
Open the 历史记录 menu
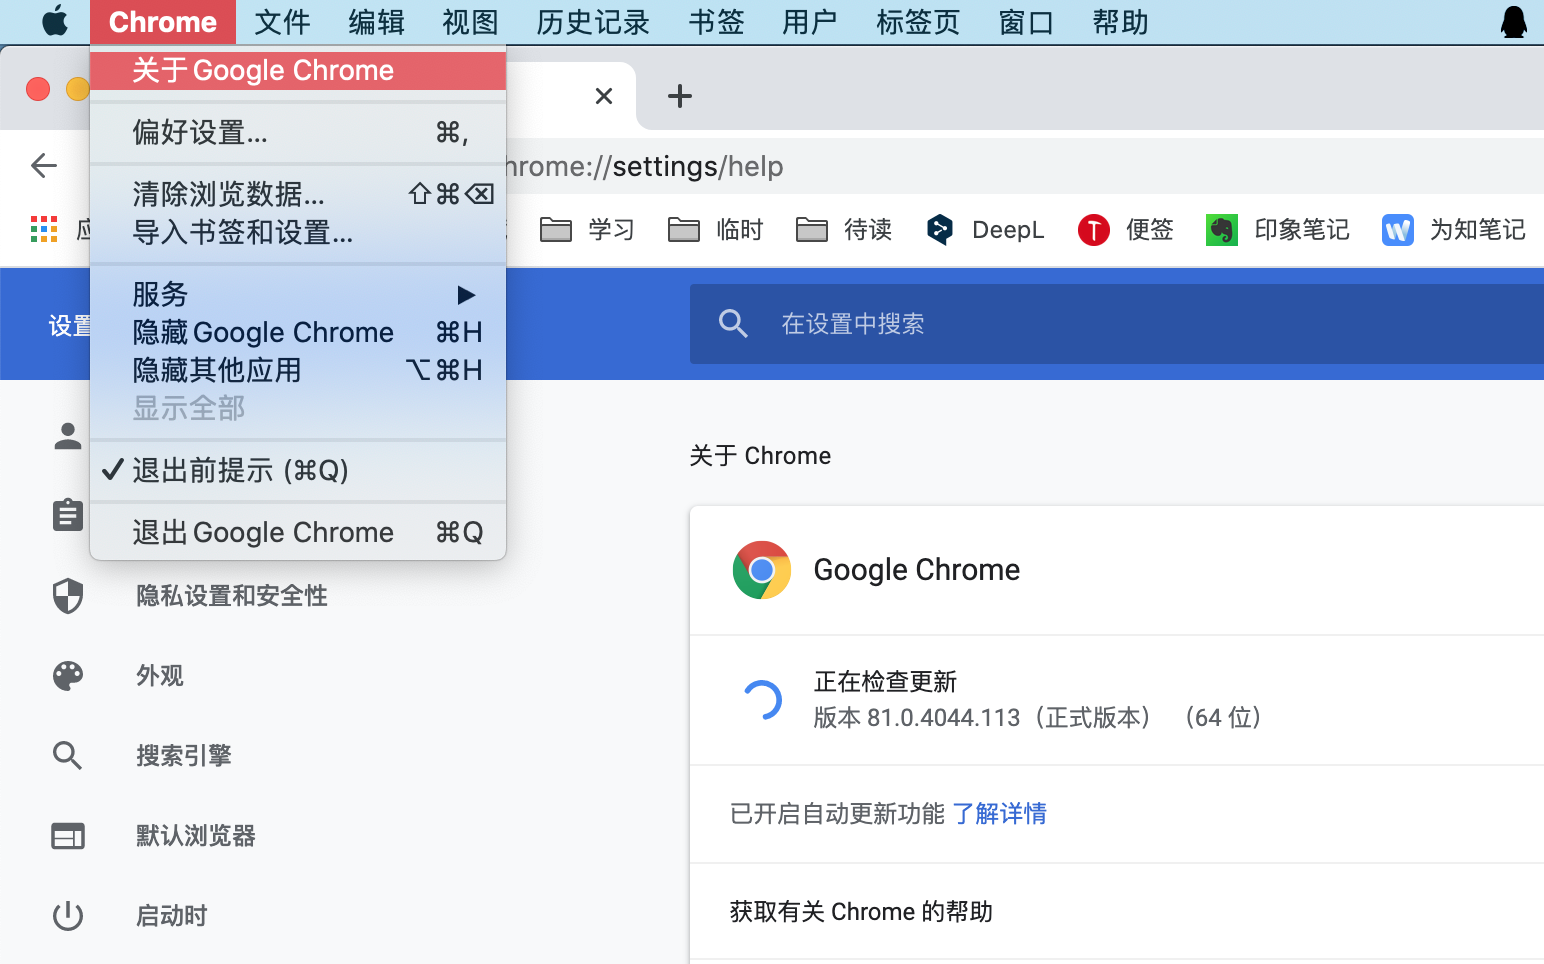tap(593, 21)
